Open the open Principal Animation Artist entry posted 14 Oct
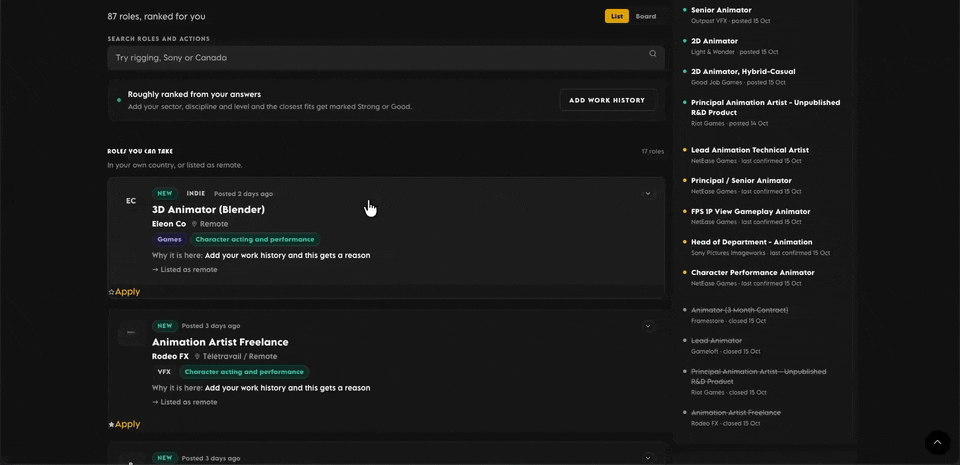 click(765, 108)
